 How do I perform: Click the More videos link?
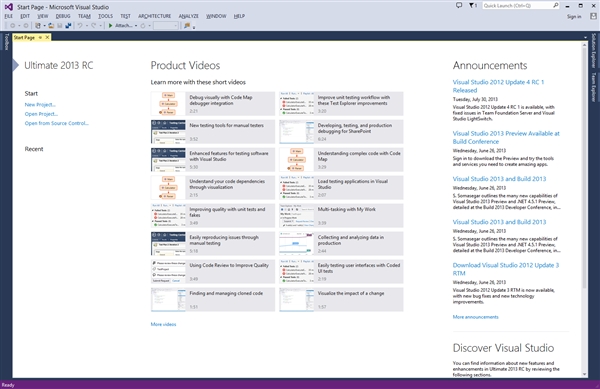163,324
